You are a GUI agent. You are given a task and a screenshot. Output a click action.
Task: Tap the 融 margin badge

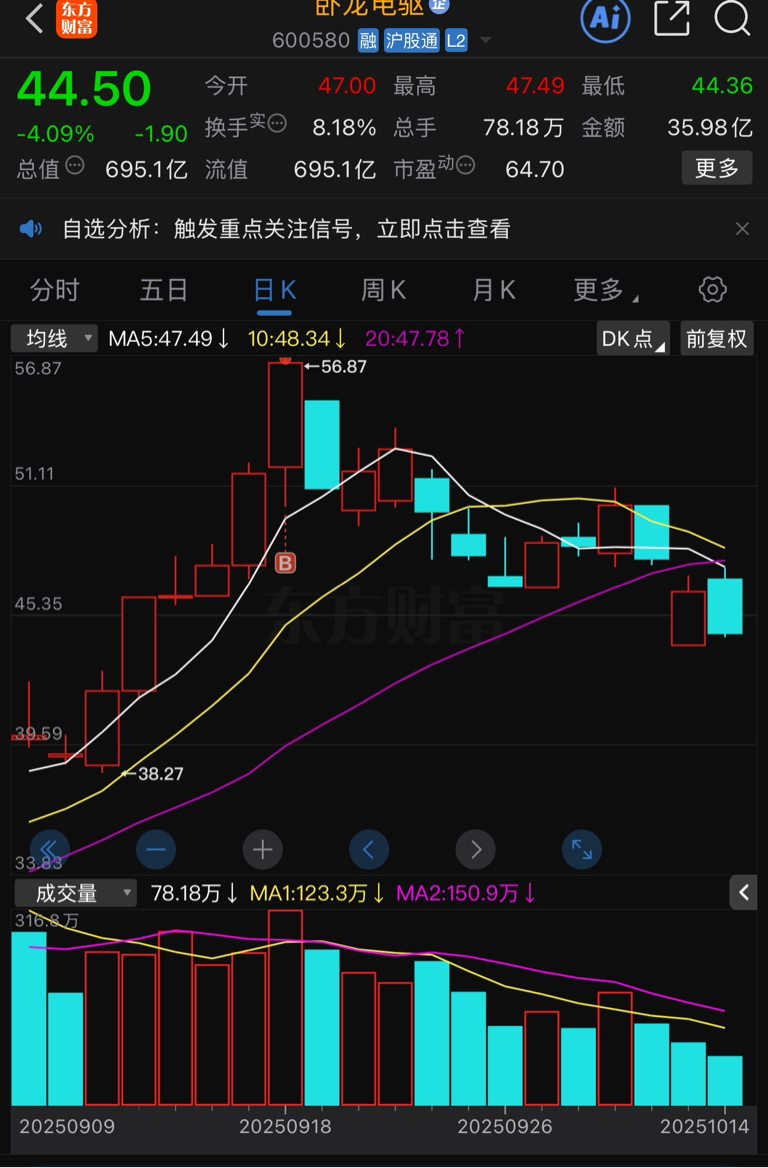click(368, 40)
